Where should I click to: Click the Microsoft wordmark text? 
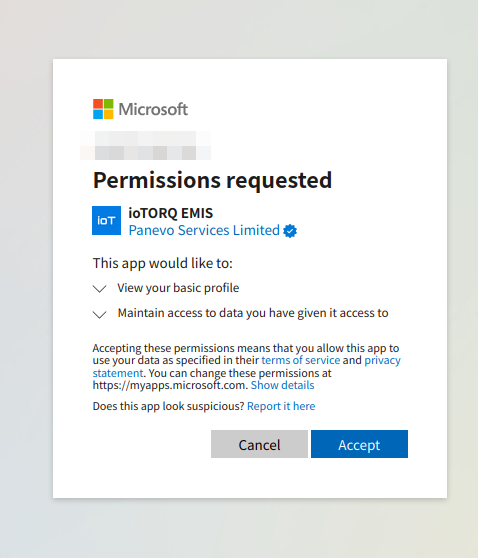tap(153, 109)
